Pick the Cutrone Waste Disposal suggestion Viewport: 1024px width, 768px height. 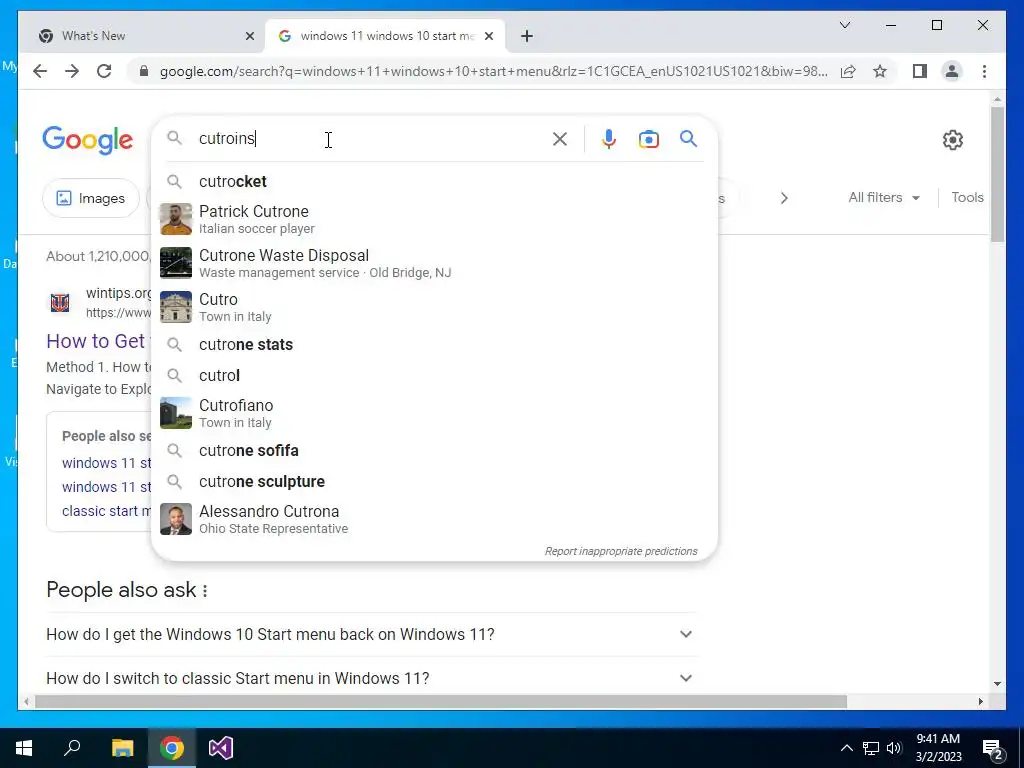pos(434,263)
